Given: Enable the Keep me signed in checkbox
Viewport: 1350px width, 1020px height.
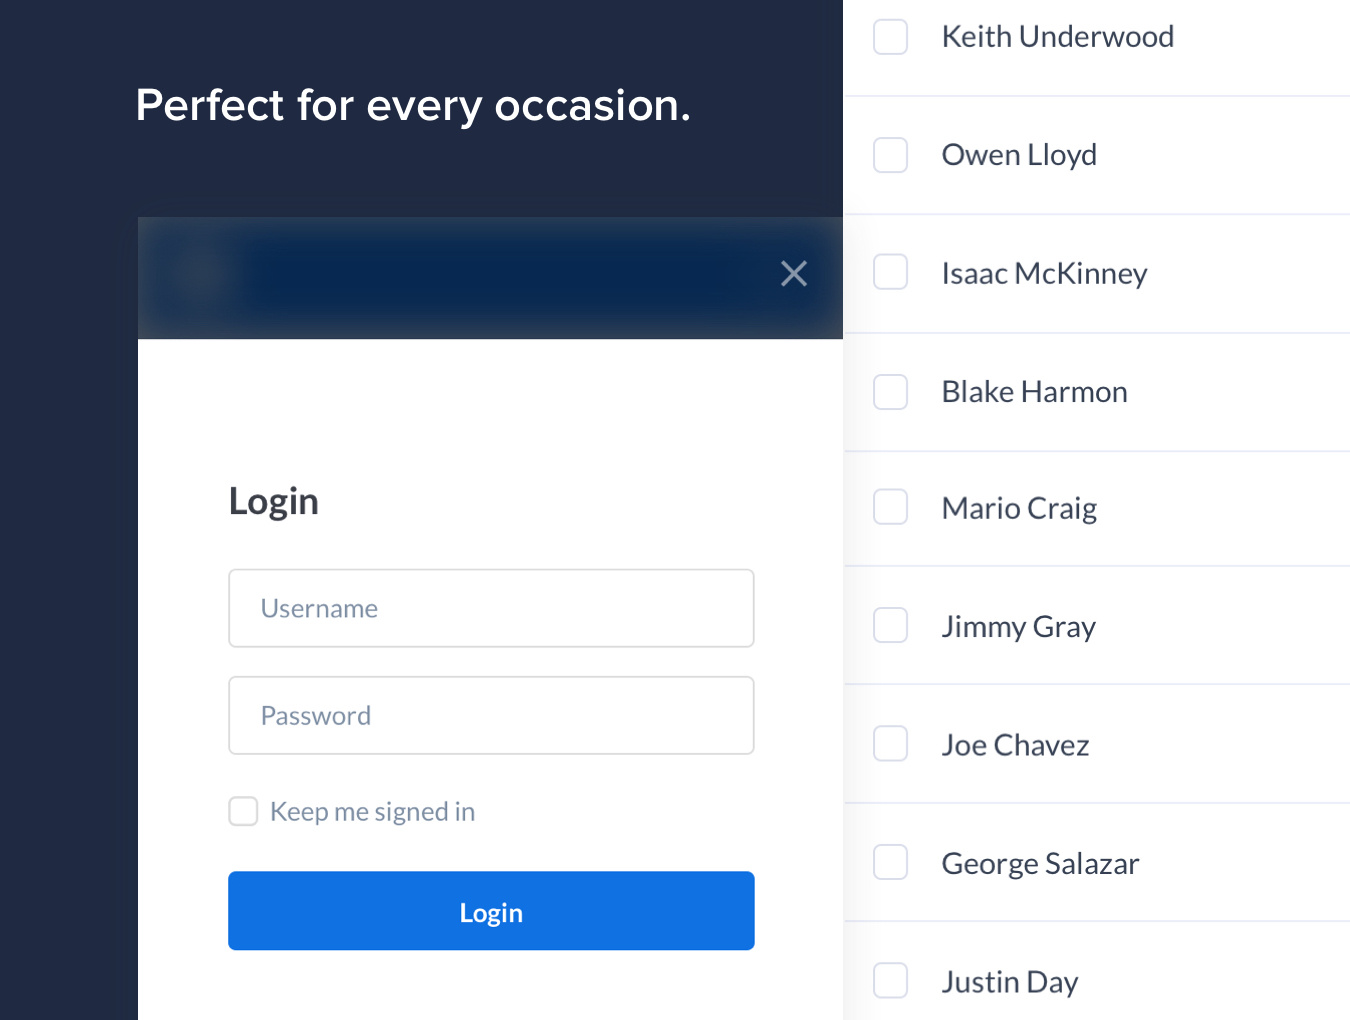Looking at the screenshot, I should click(x=243, y=811).
